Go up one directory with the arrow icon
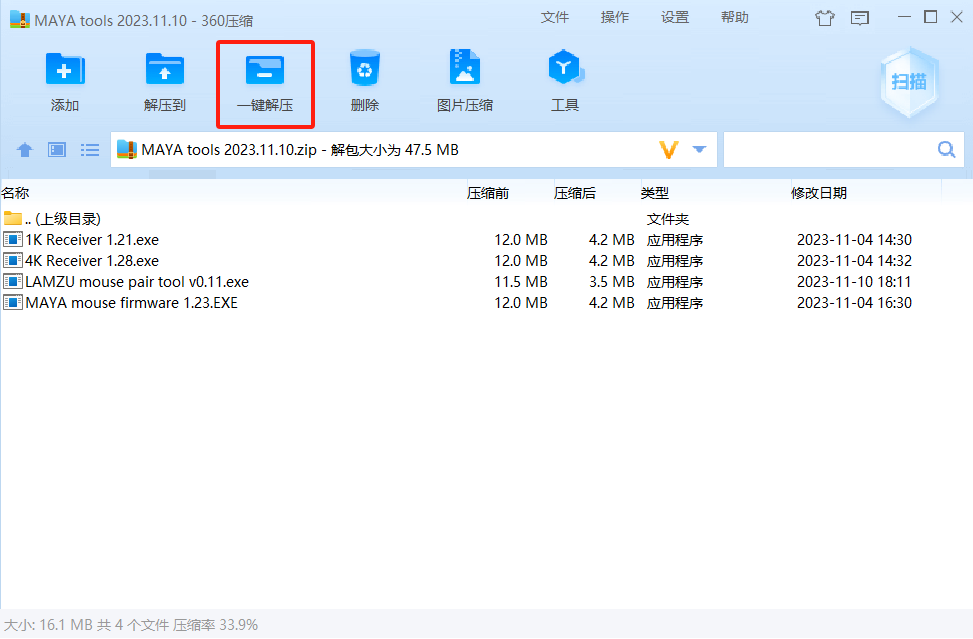 pos(25,150)
